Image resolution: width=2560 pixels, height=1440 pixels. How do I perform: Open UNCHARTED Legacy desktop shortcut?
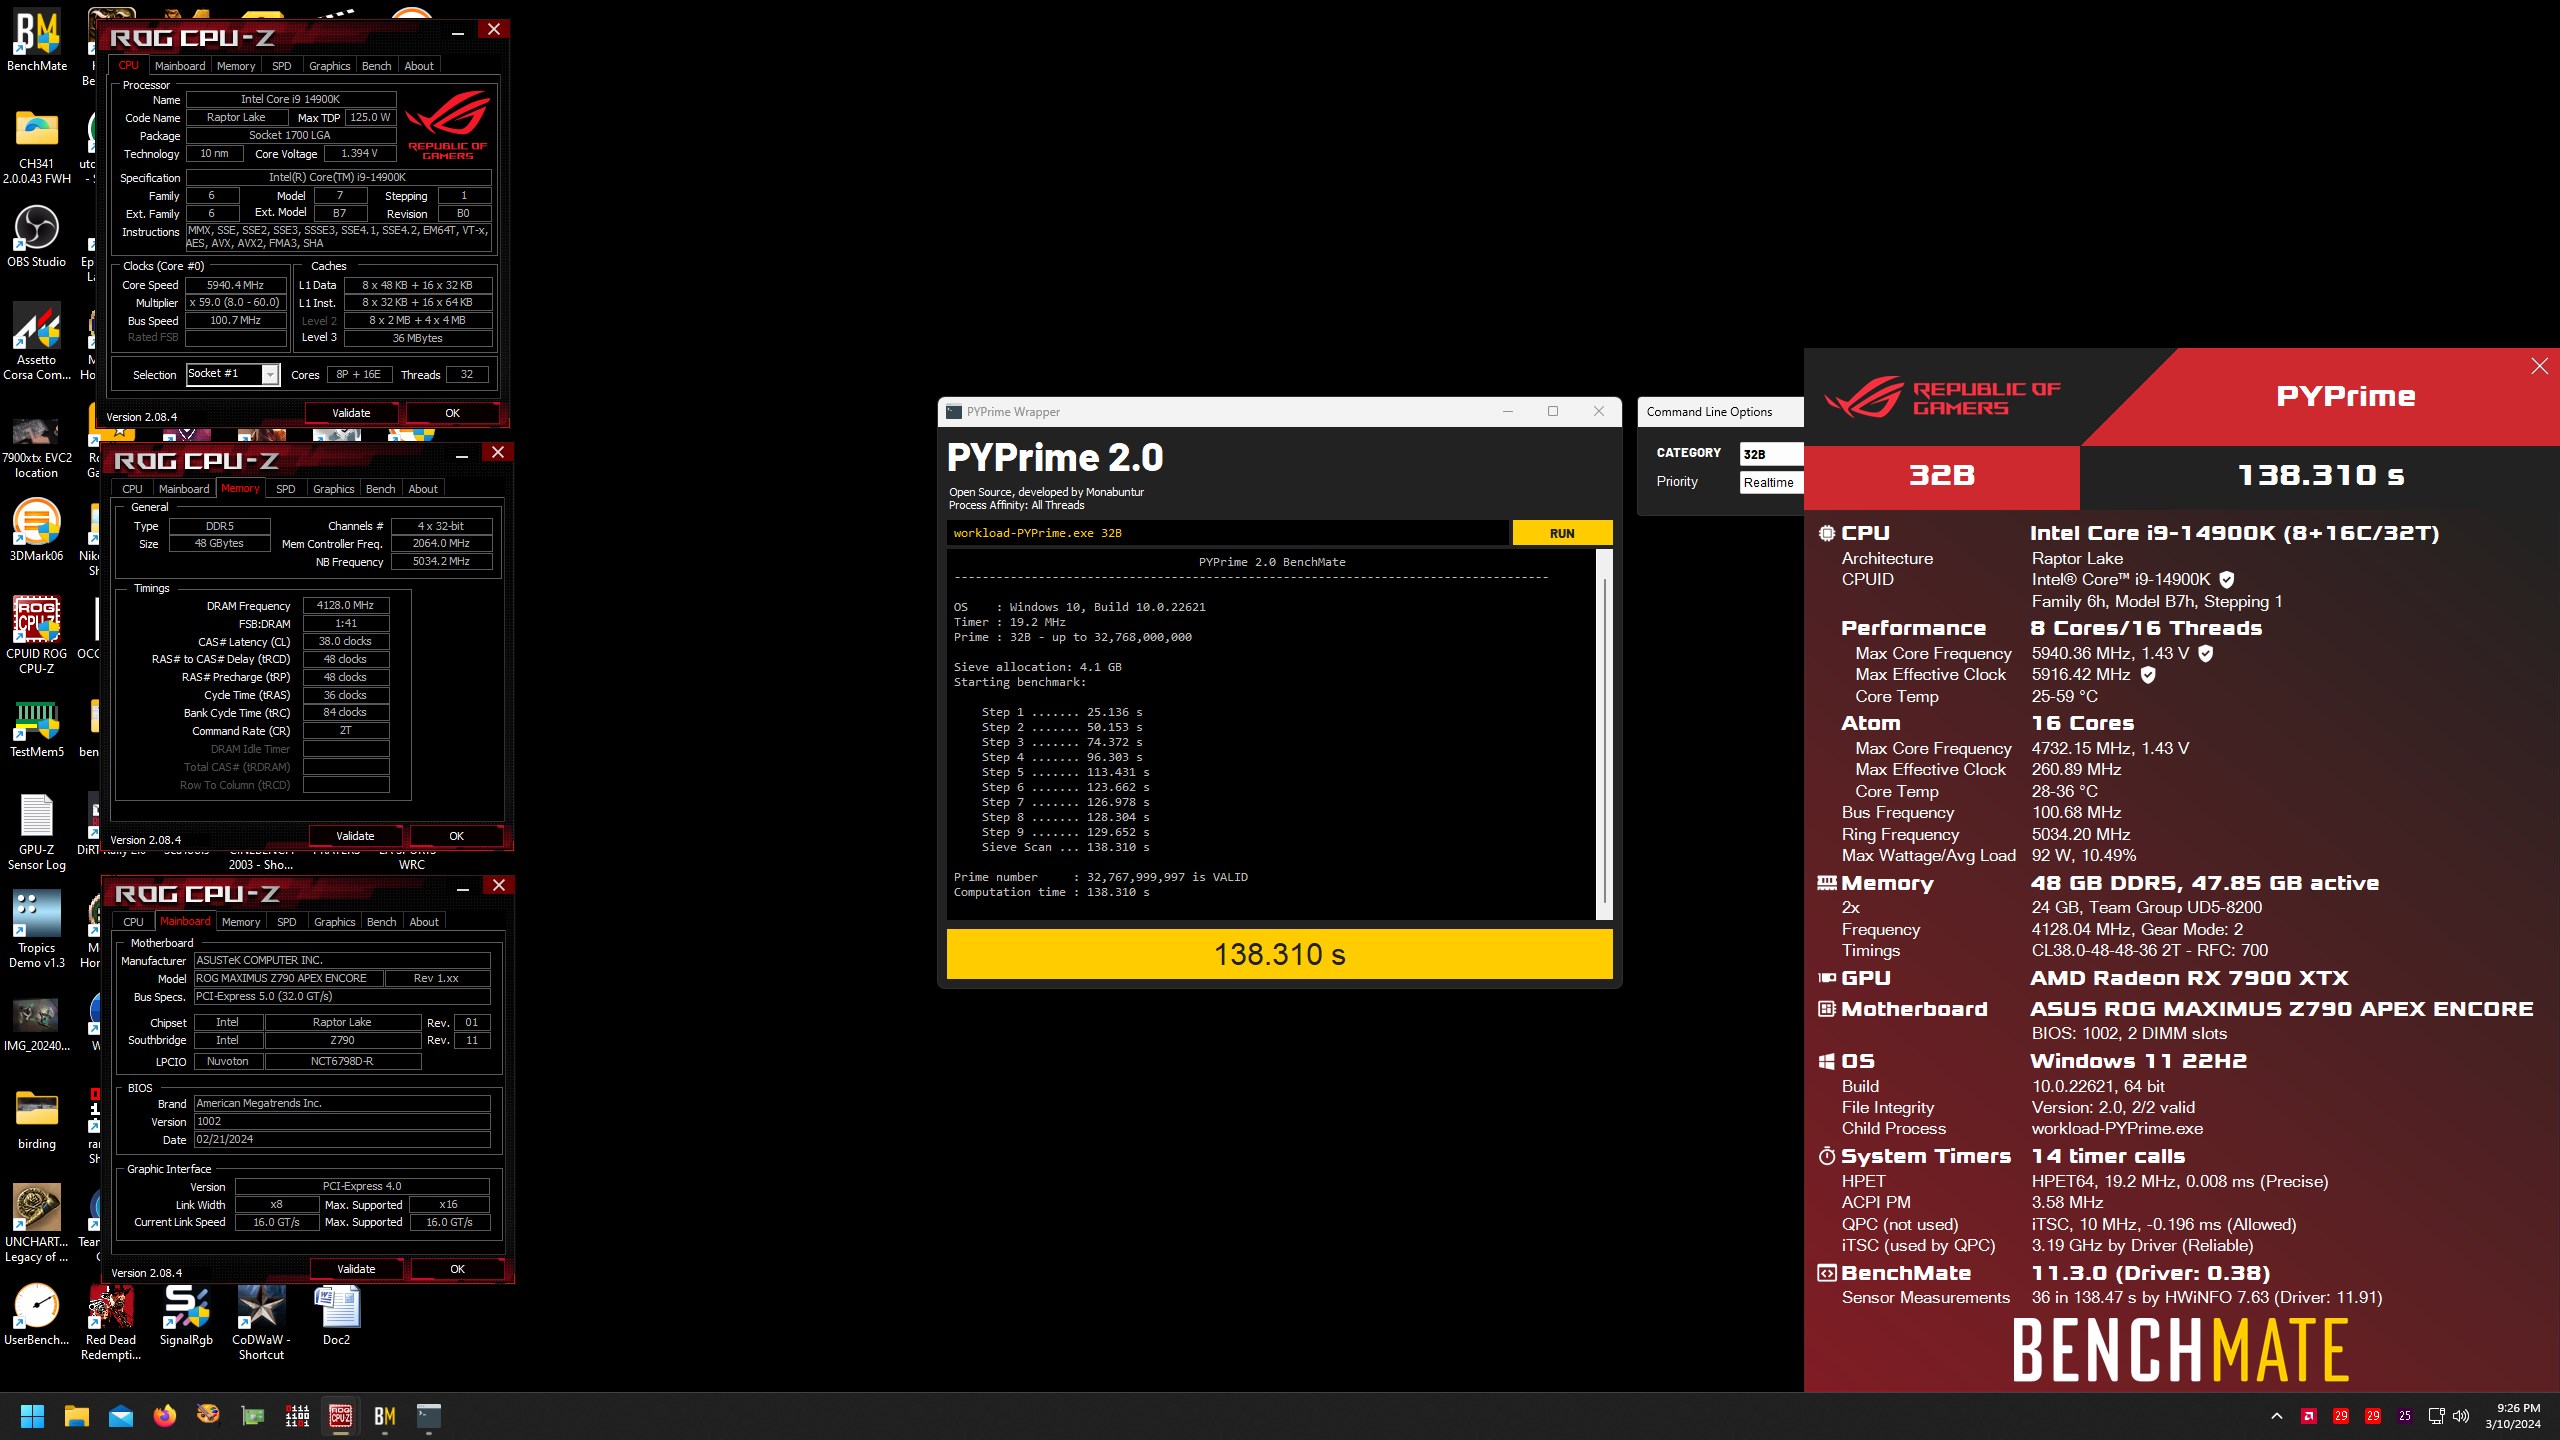coord(37,1222)
